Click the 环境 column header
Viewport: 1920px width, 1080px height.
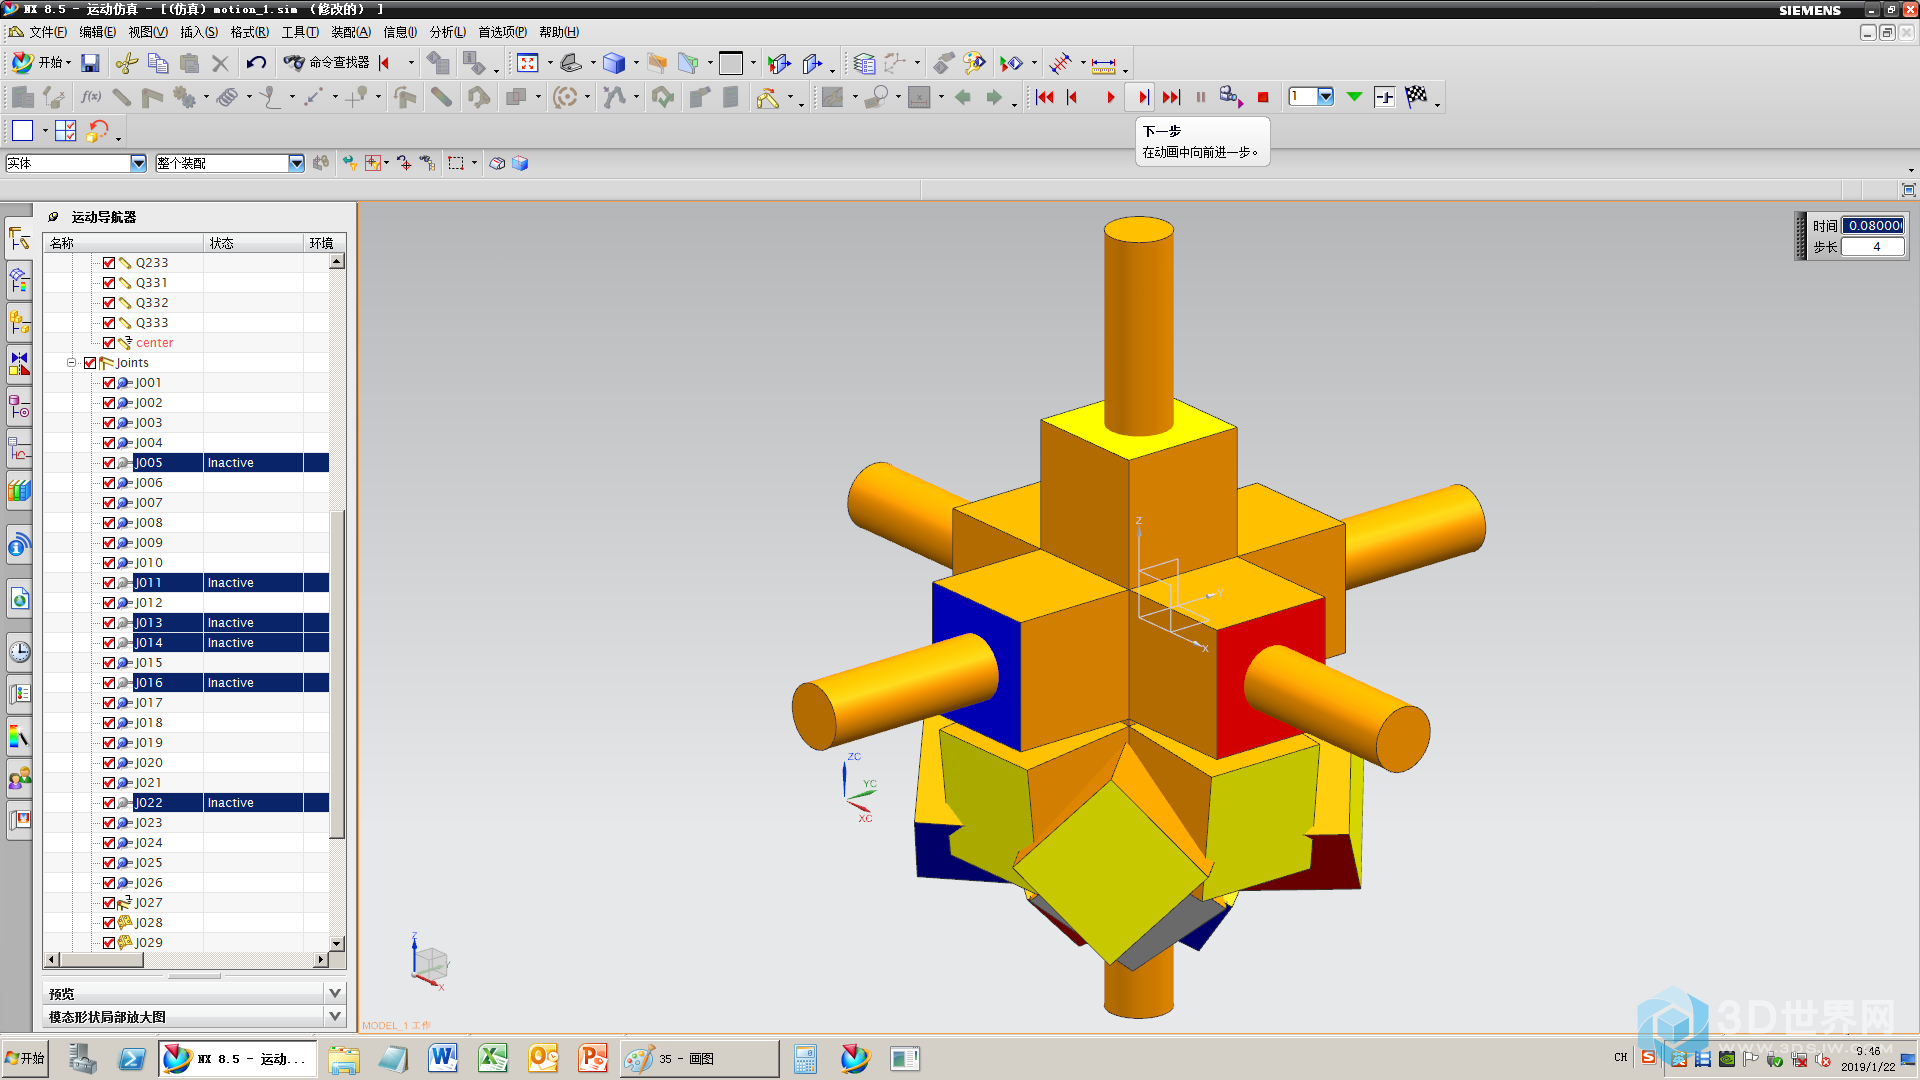(323, 243)
